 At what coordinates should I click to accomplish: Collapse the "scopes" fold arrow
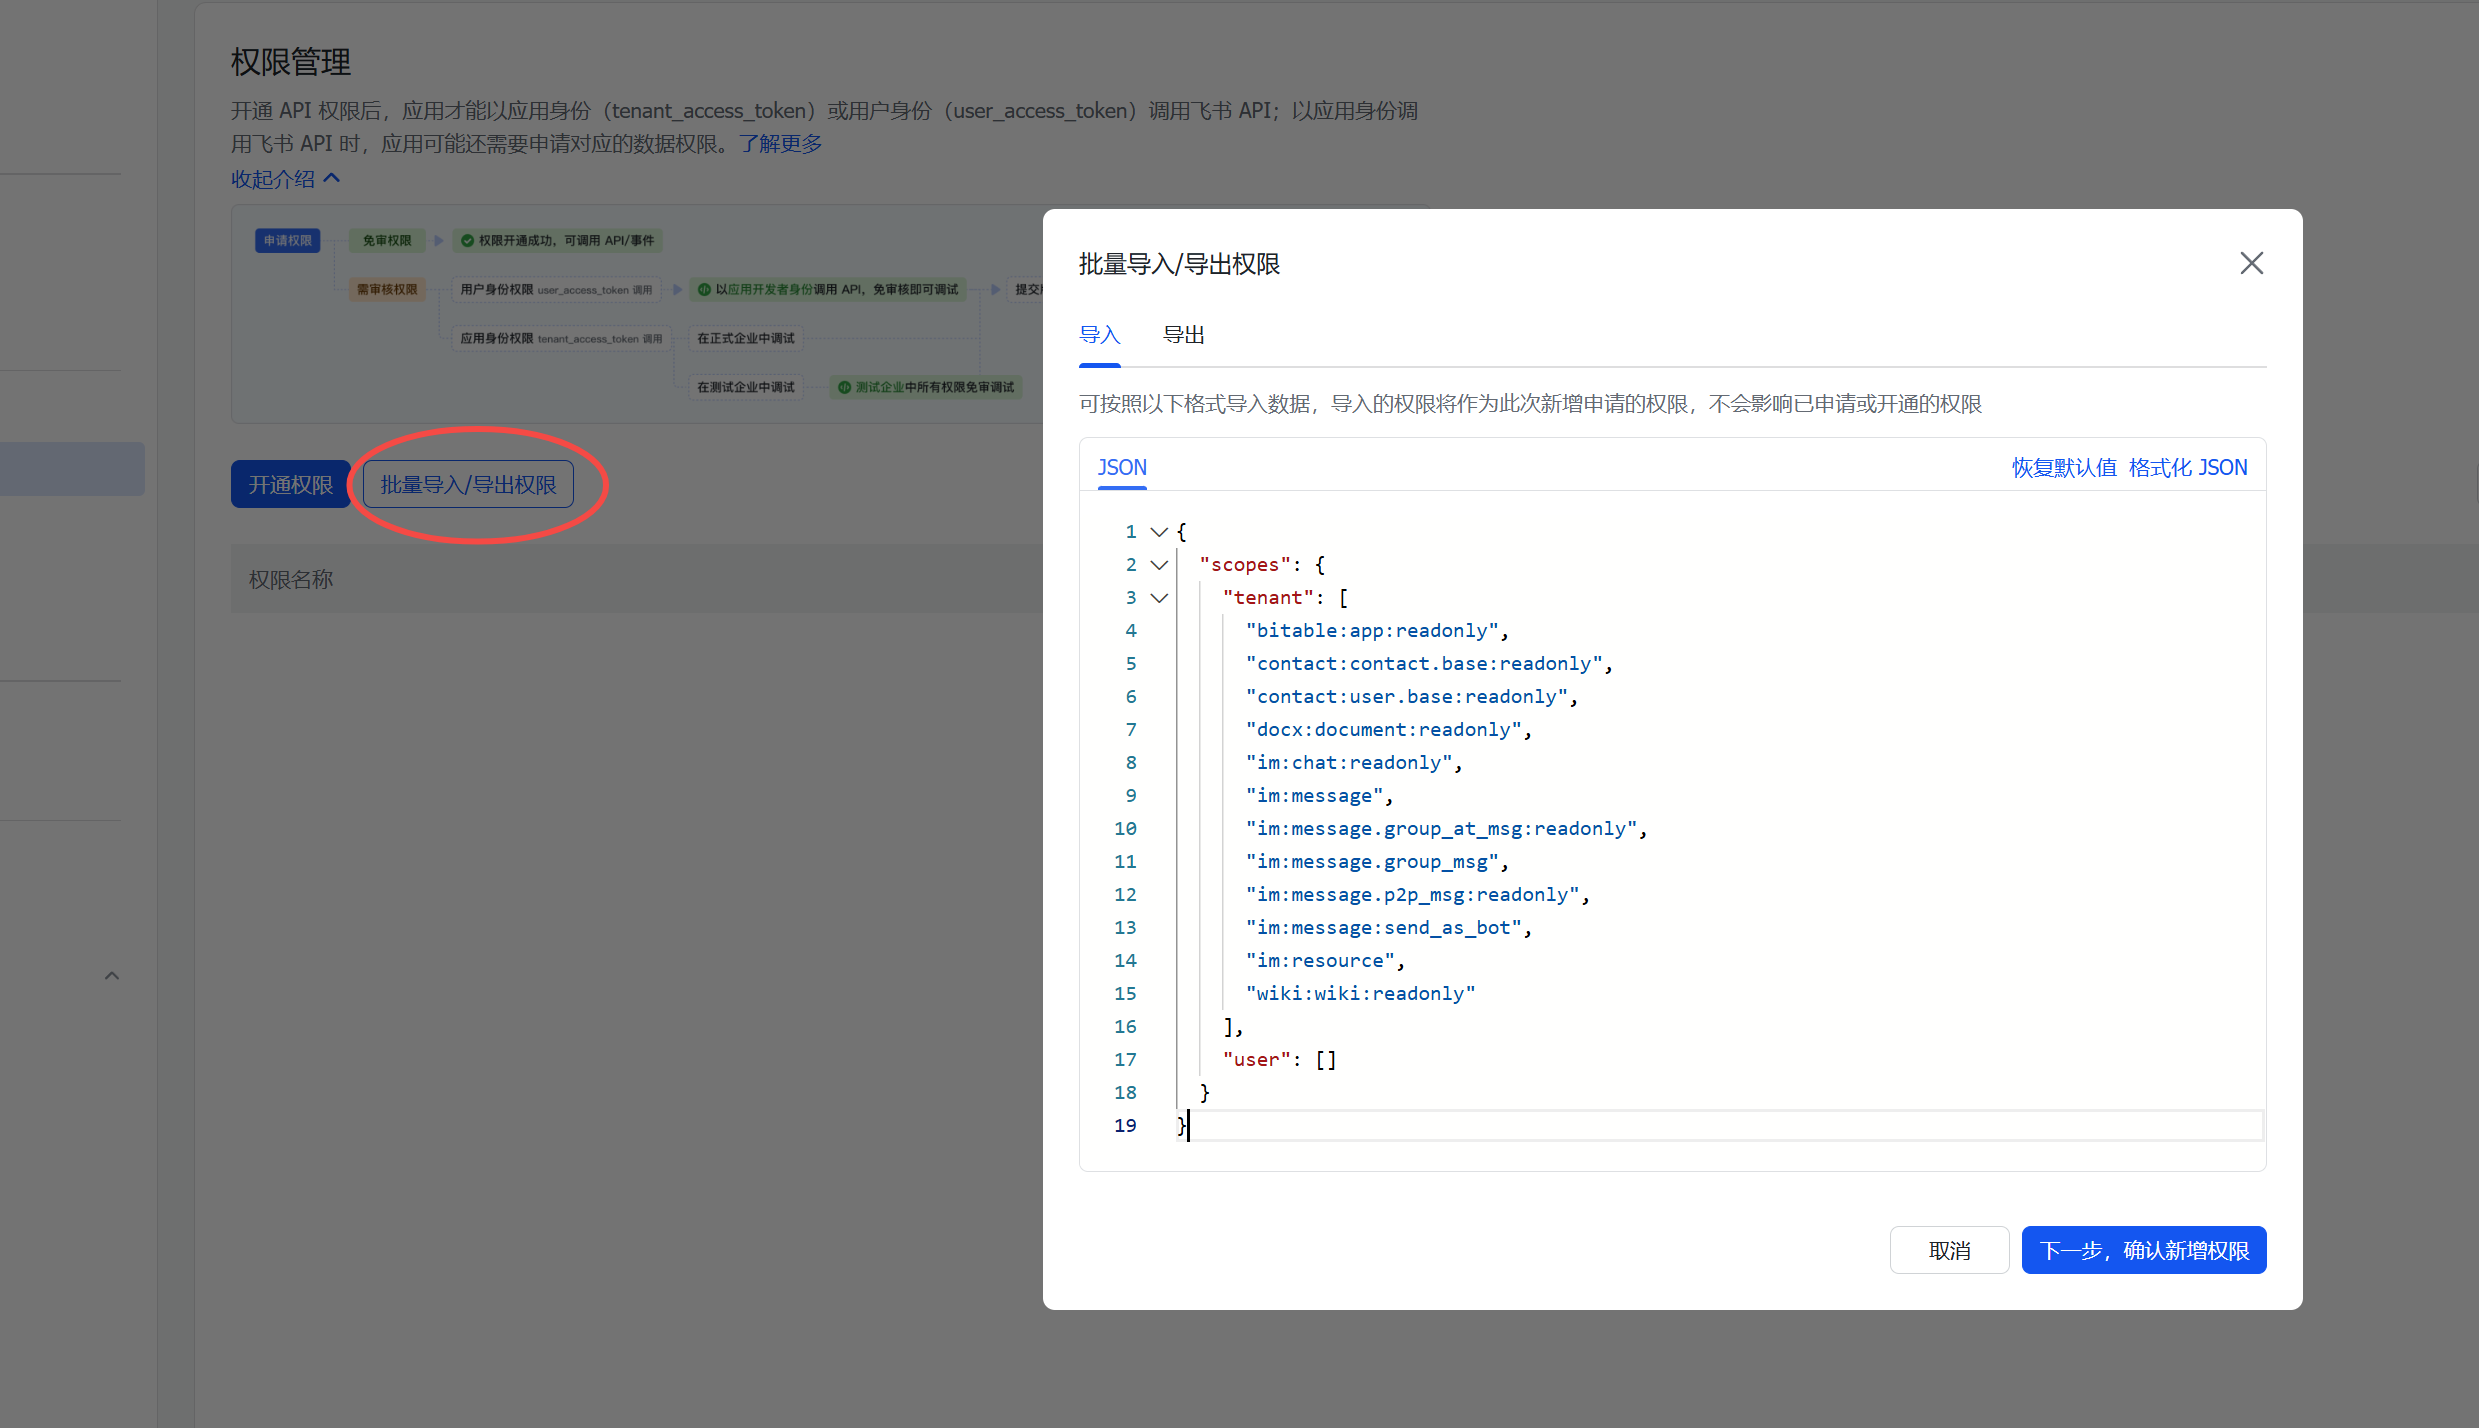tap(1159, 565)
